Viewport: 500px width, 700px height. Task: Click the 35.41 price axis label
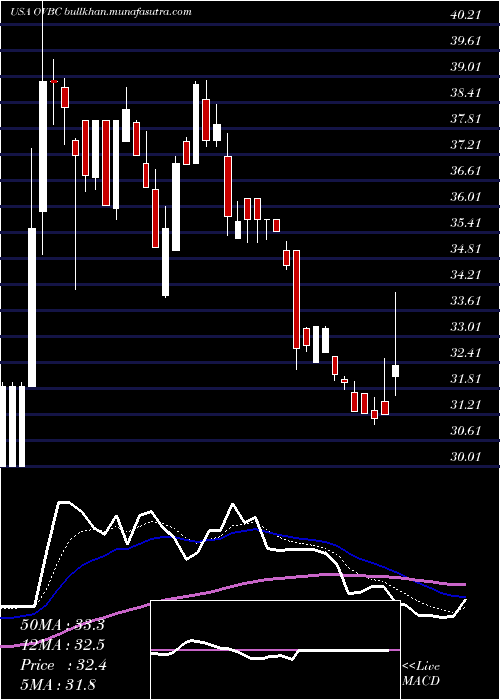(x=467, y=223)
